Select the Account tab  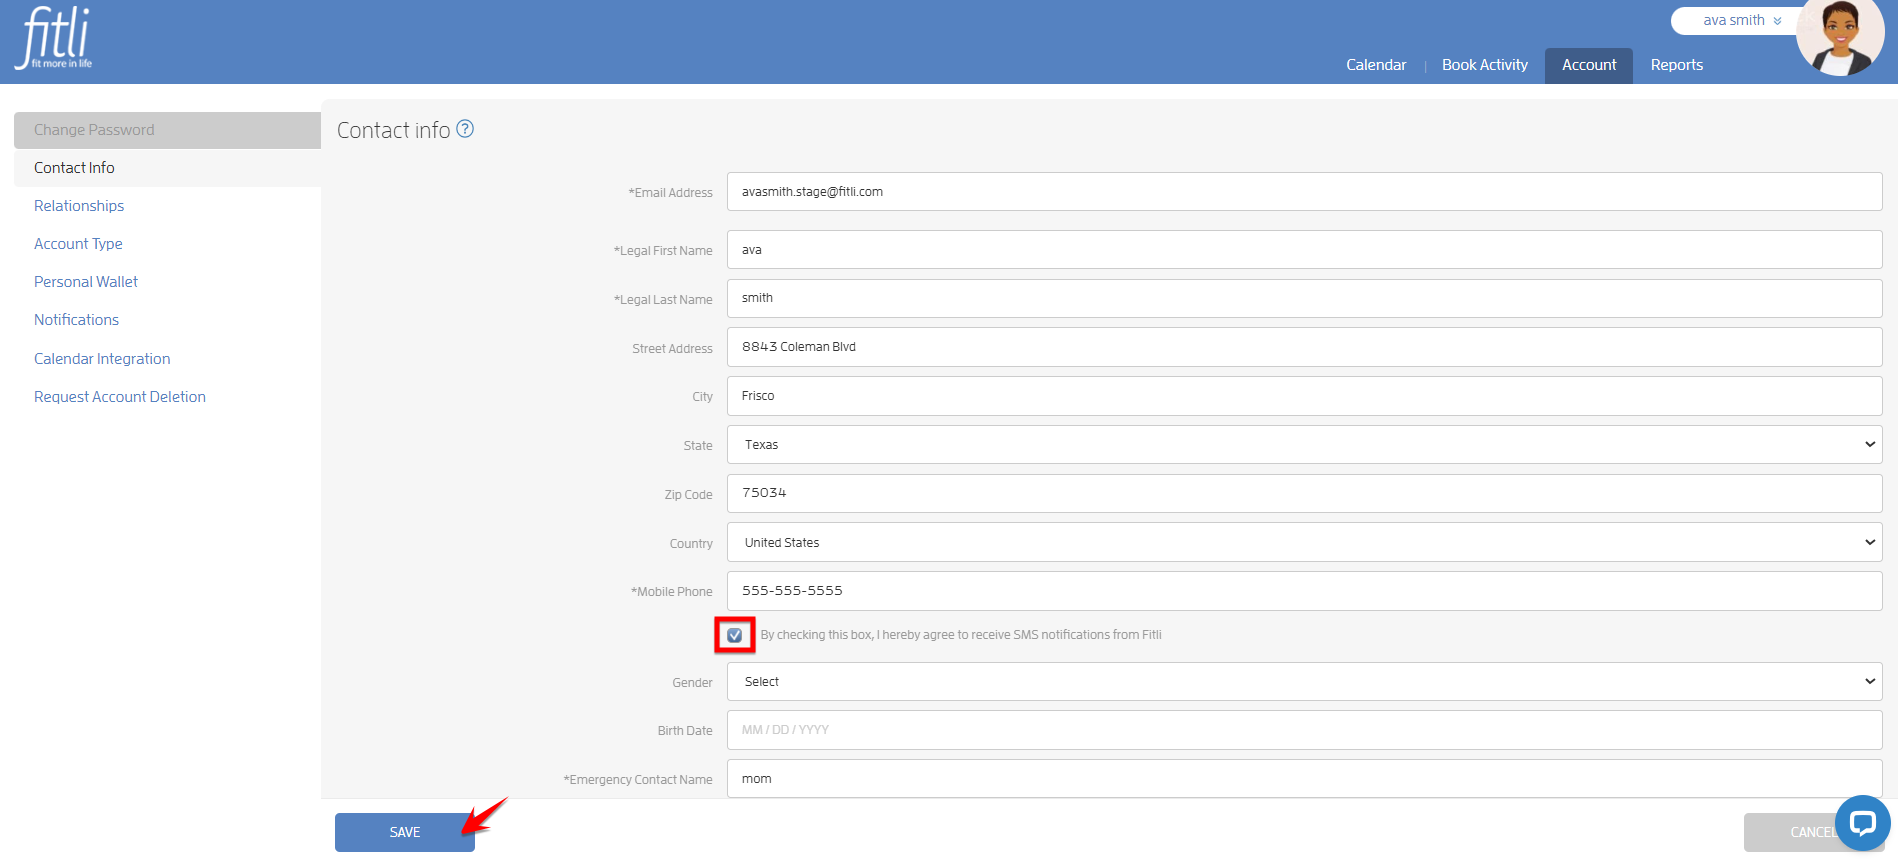pyautogui.click(x=1589, y=65)
